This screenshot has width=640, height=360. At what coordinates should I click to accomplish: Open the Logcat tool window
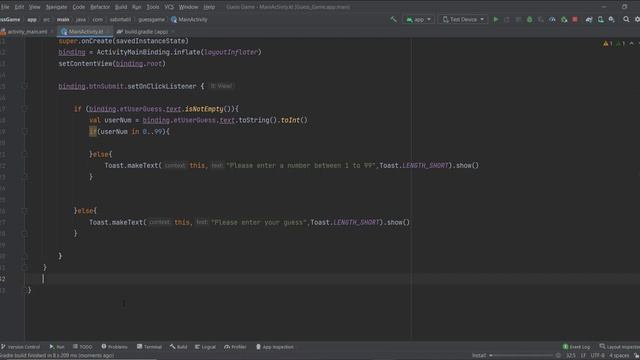[x=205, y=347]
